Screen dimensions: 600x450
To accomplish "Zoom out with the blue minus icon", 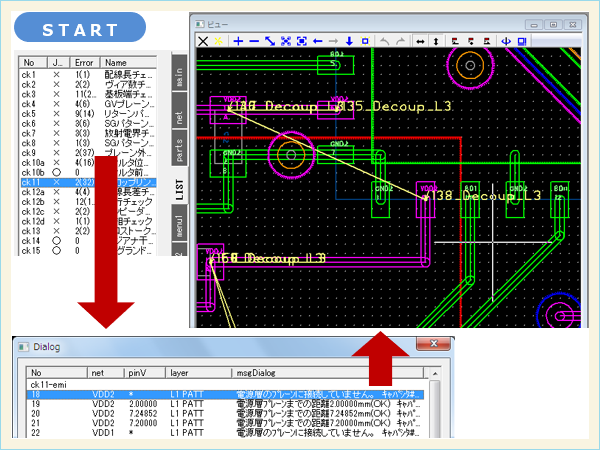I will [x=254, y=41].
